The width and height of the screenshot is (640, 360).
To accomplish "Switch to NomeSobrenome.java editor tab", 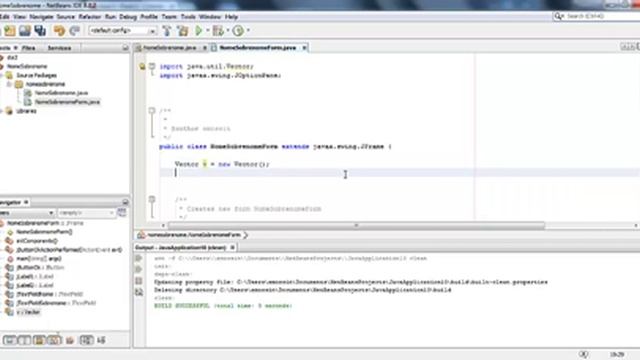I will pos(170,48).
